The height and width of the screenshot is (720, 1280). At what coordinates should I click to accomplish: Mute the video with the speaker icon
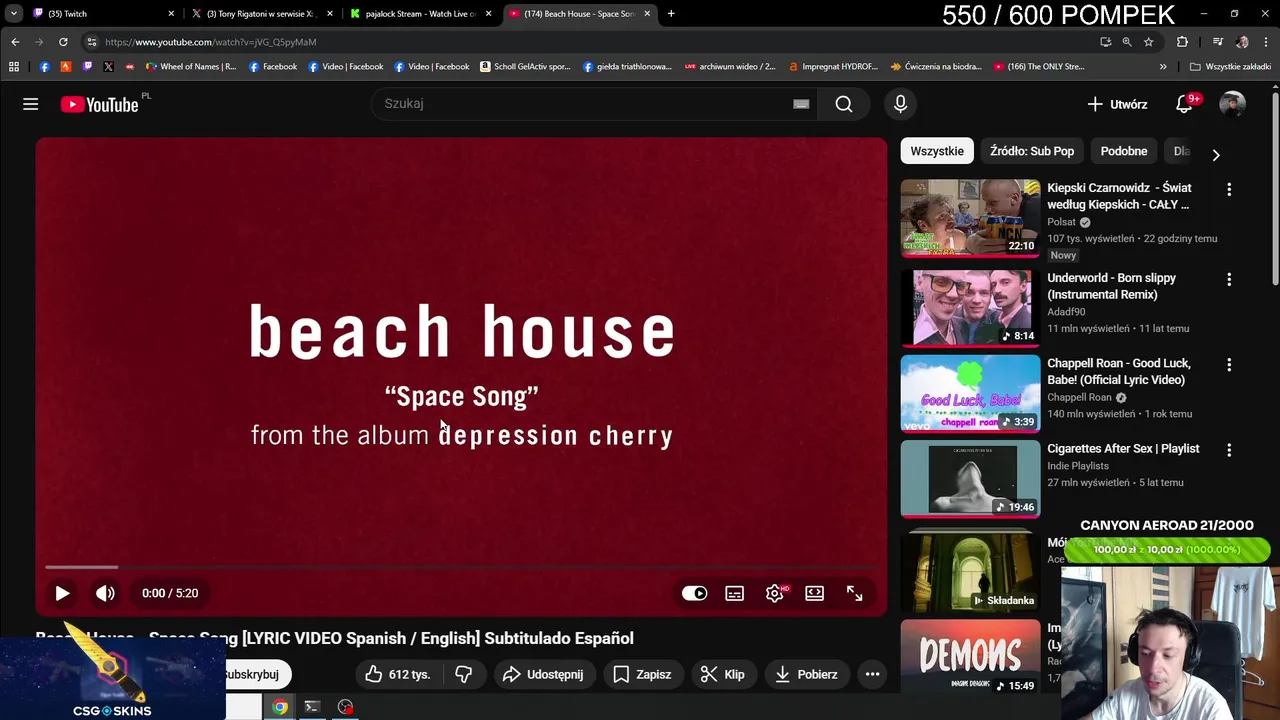pyautogui.click(x=105, y=593)
